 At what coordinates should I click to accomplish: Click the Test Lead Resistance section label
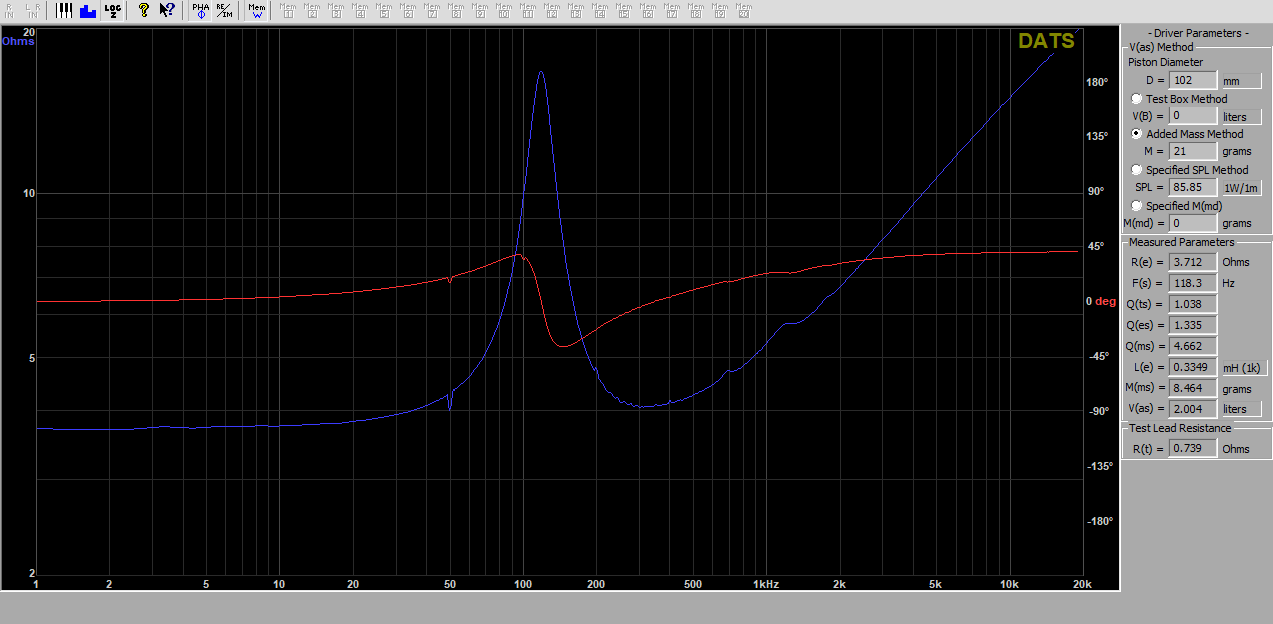click(1180, 428)
